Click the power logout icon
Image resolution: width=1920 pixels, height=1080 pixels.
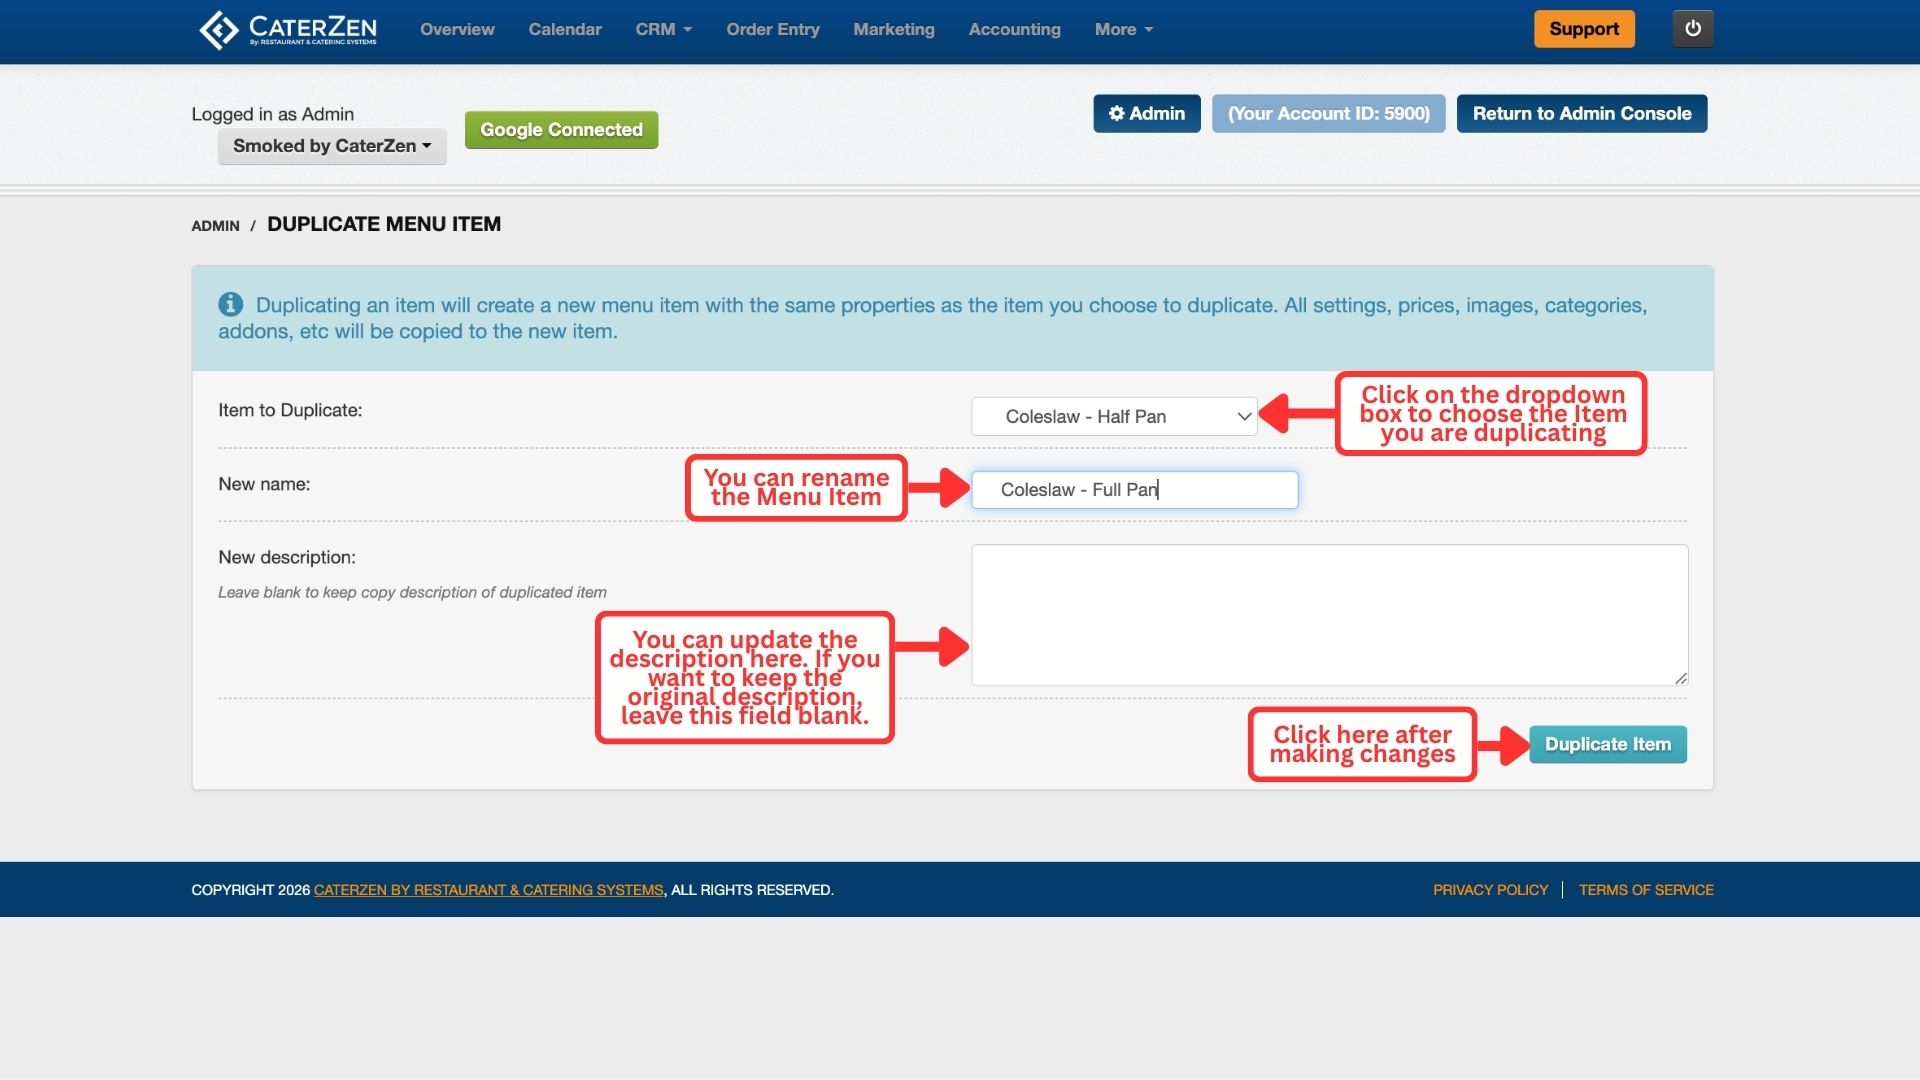[1692, 29]
